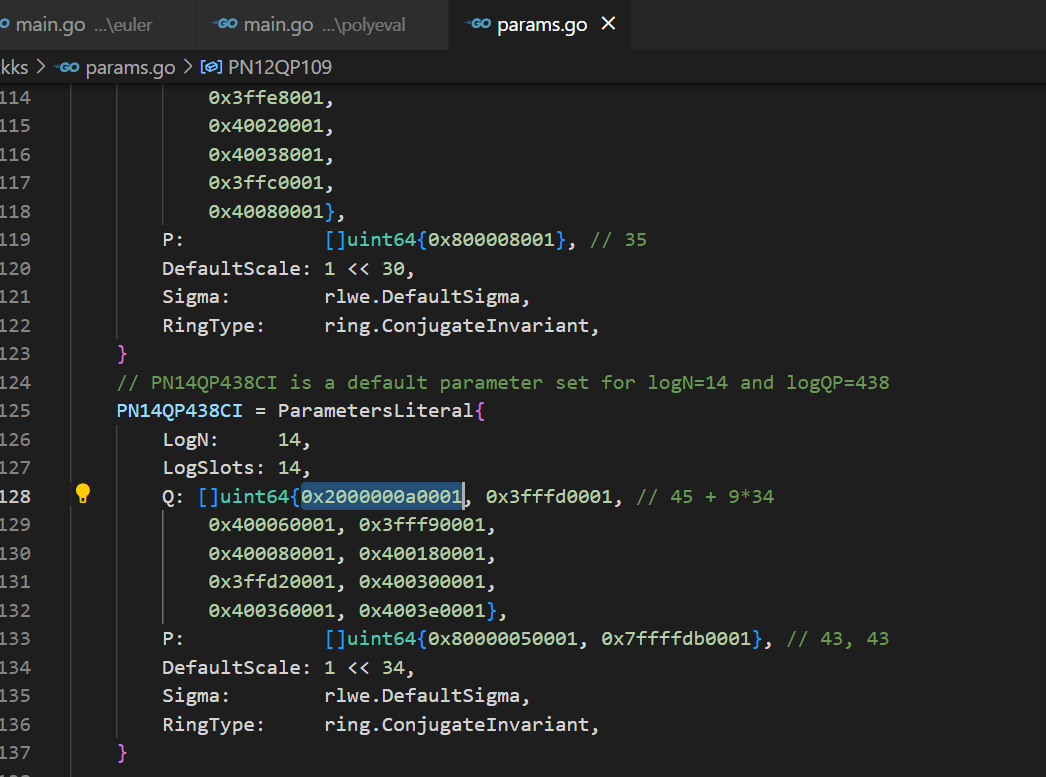Click 0x40080001 on line 118
The width and height of the screenshot is (1046, 777).
click(x=266, y=211)
